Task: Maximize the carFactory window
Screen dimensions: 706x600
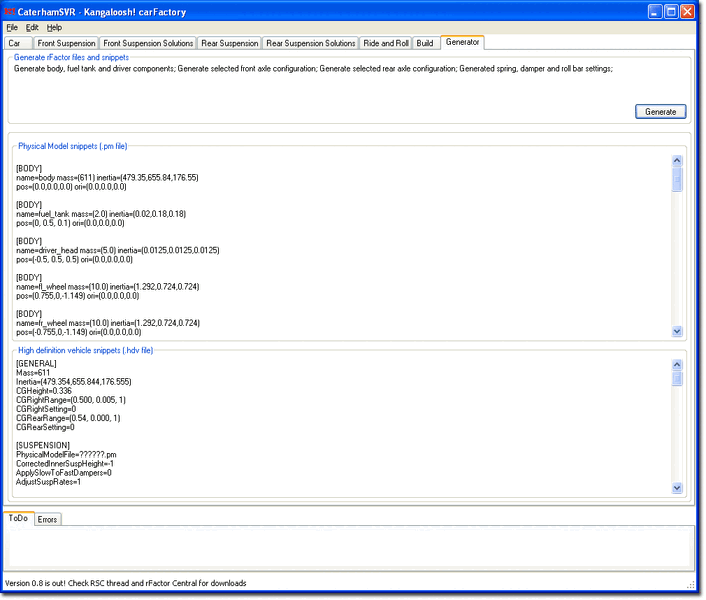Action: click(671, 12)
